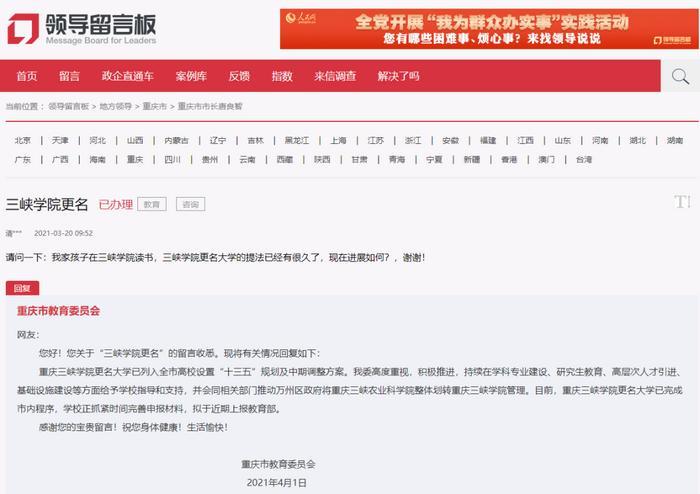Choose 台湾 in the region list
Viewport: 700px width, 494px height.
583,160
